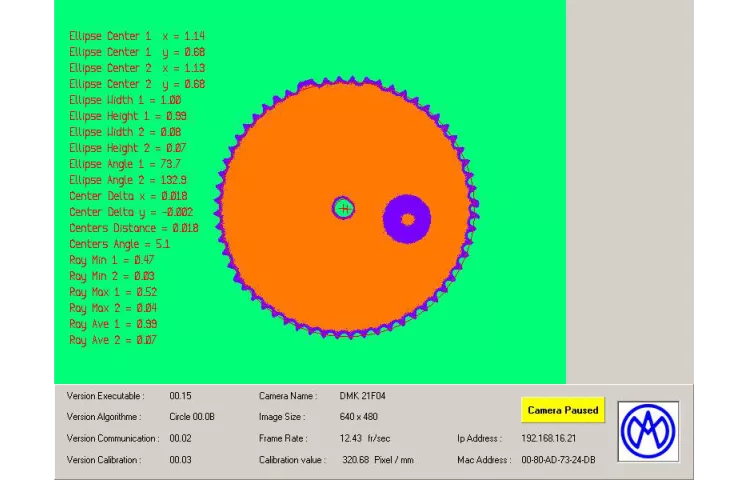This screenshot has width=750, height=480.
Task: Click the Calibration value pixel per mm
Action: (377, 460)
